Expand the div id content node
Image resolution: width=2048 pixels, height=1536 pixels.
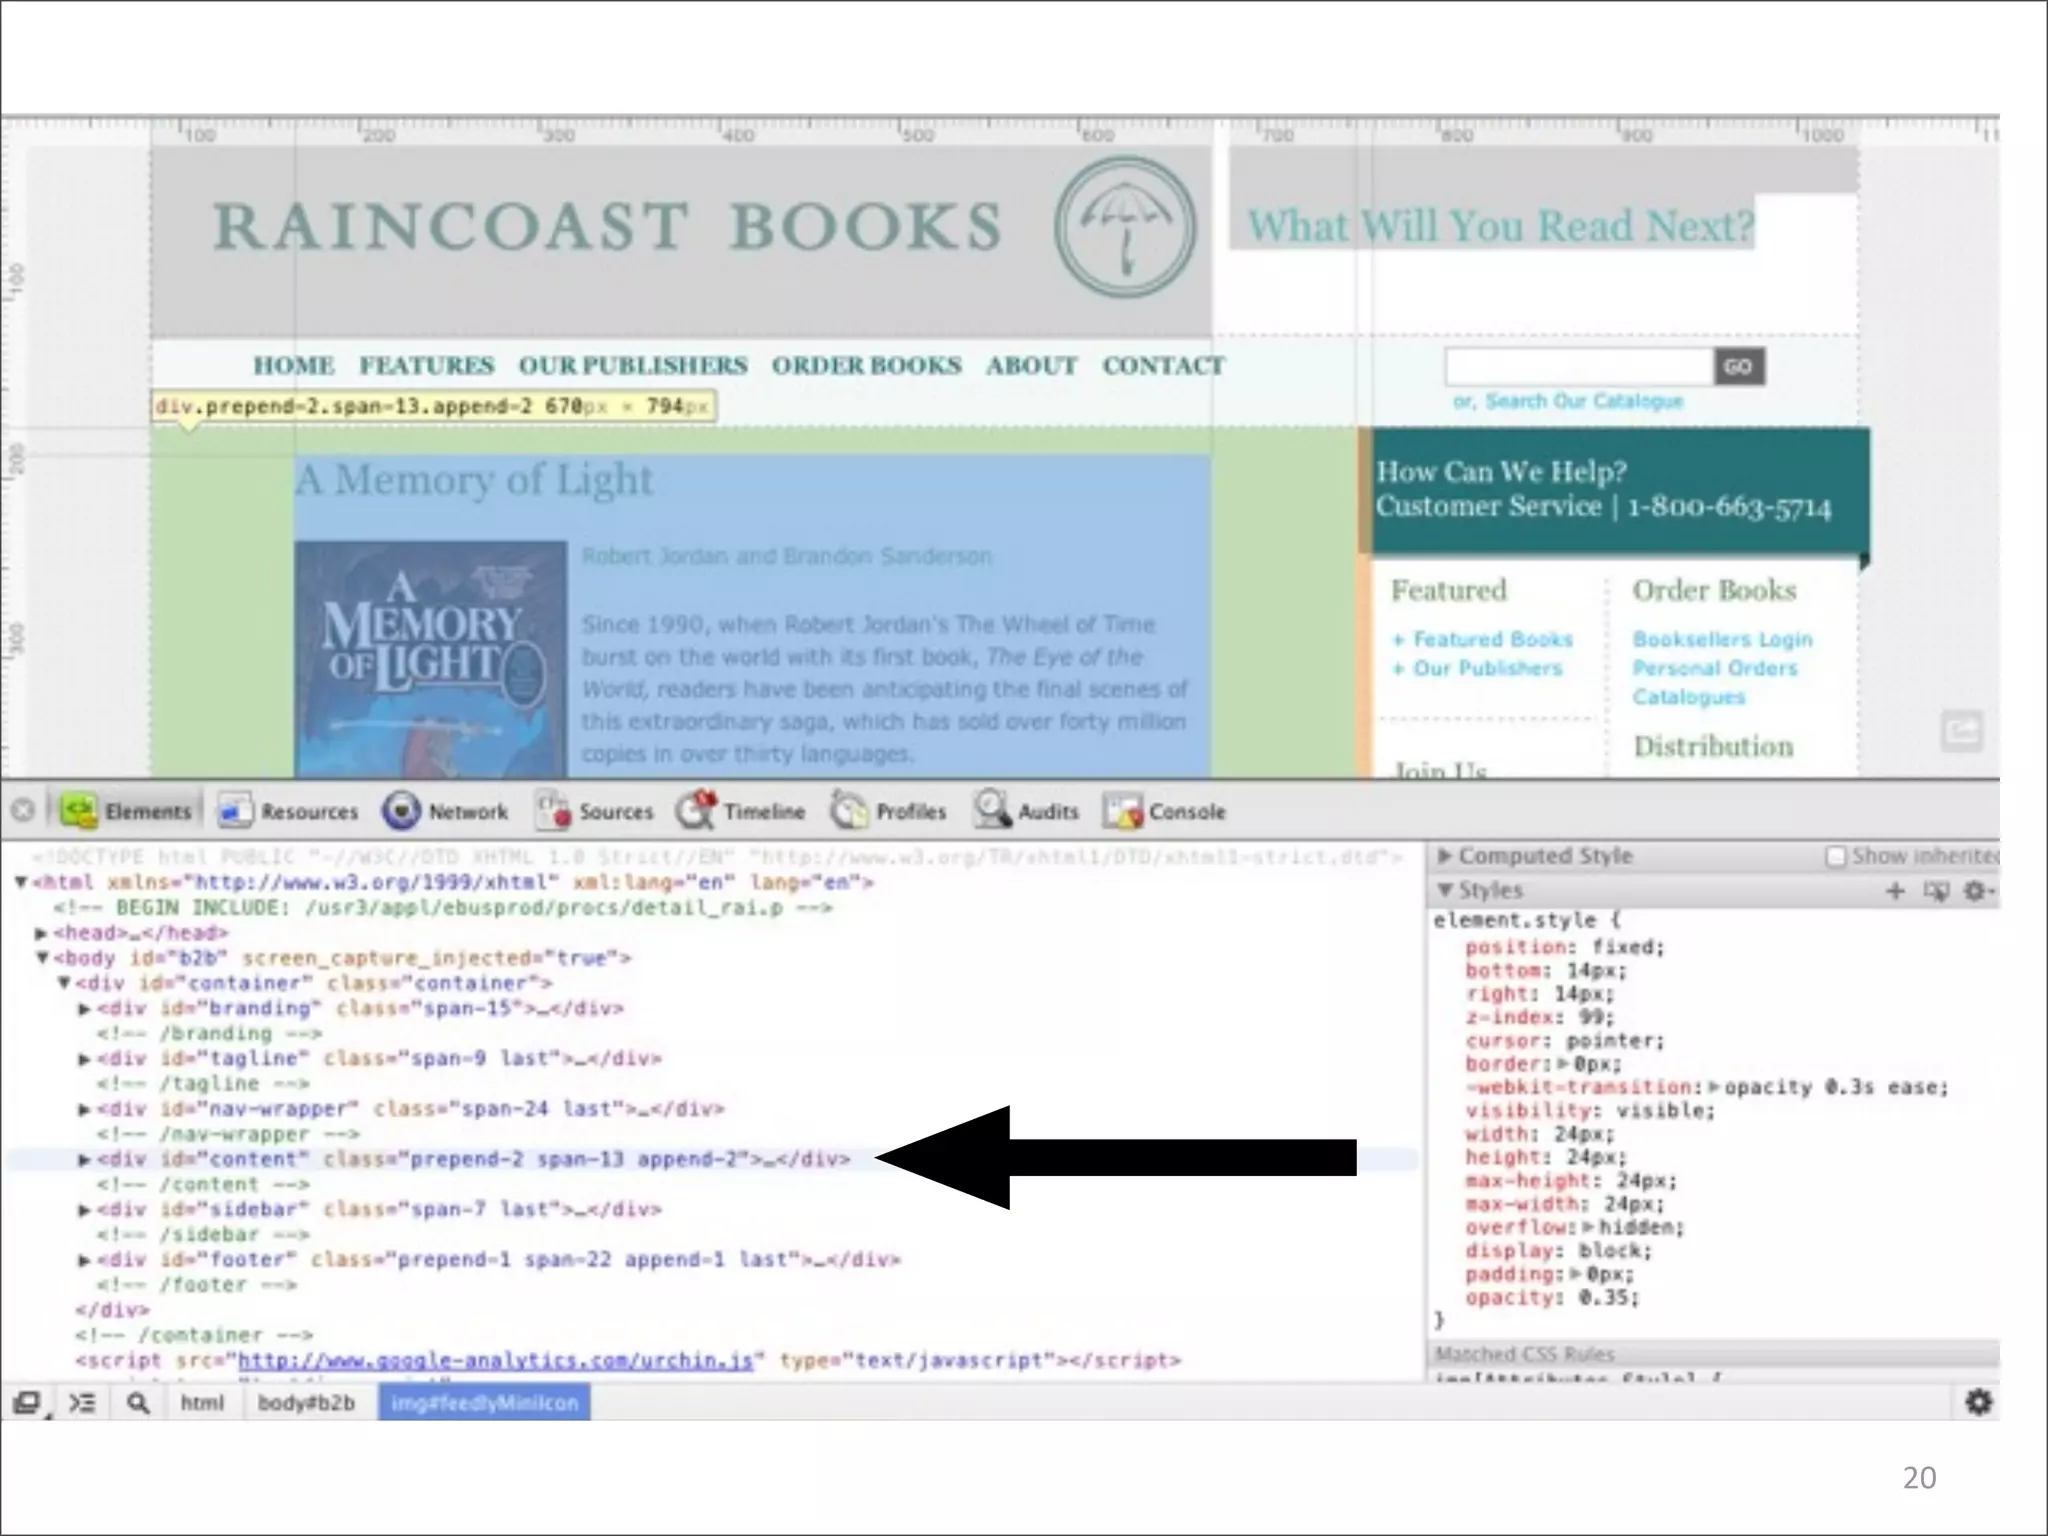[x=85, y=1160]
